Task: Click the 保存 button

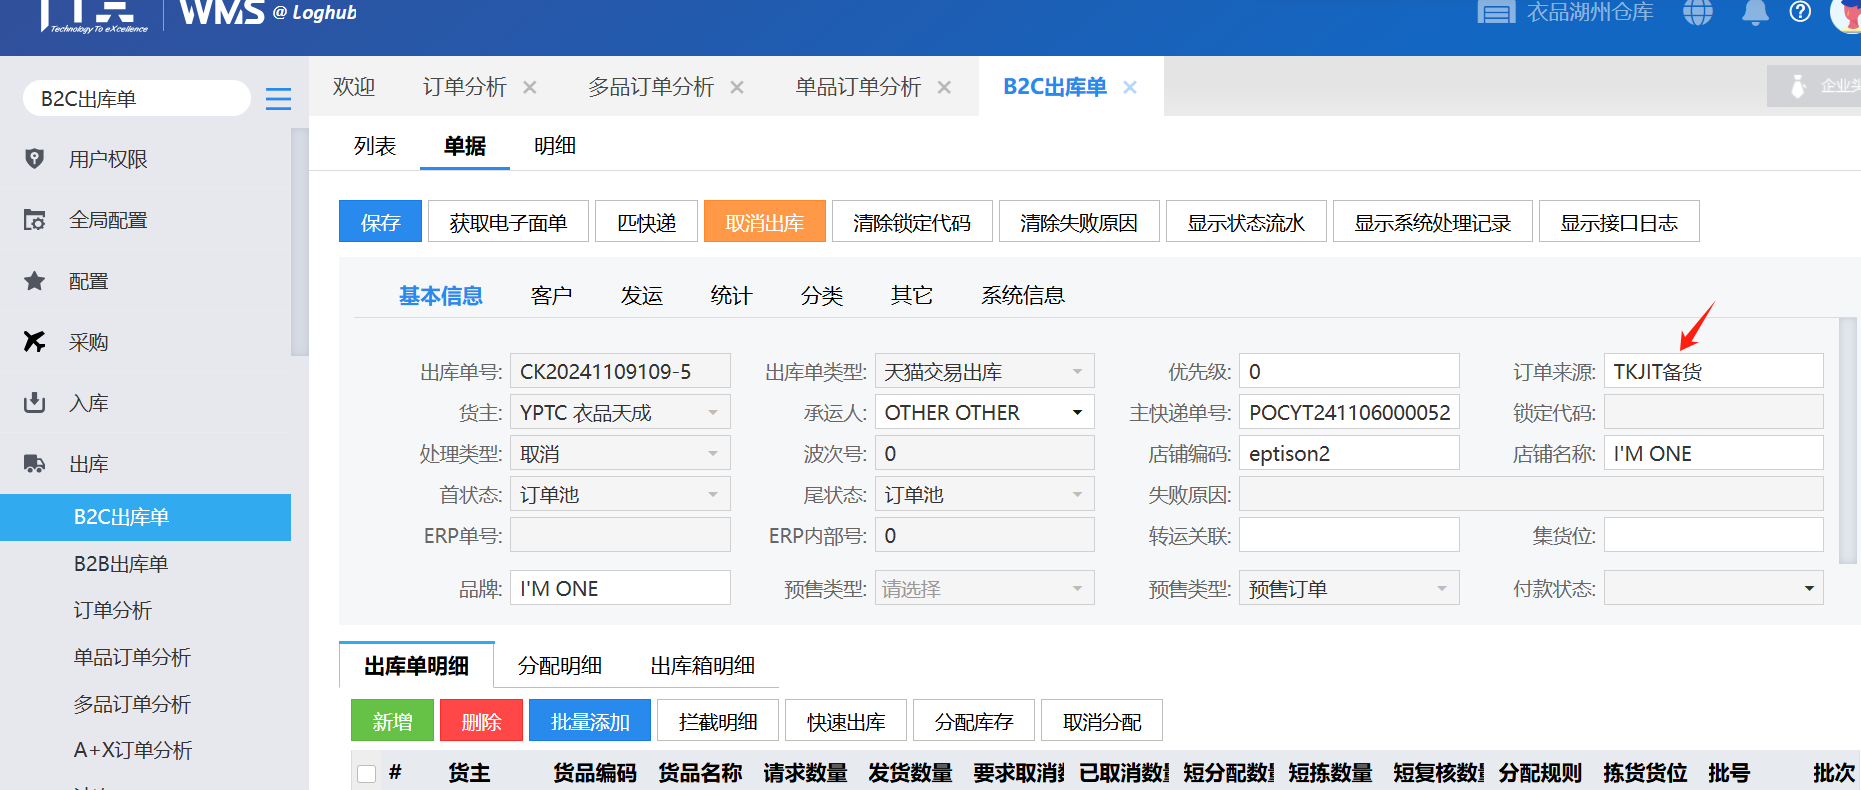Action: (380, 222)
